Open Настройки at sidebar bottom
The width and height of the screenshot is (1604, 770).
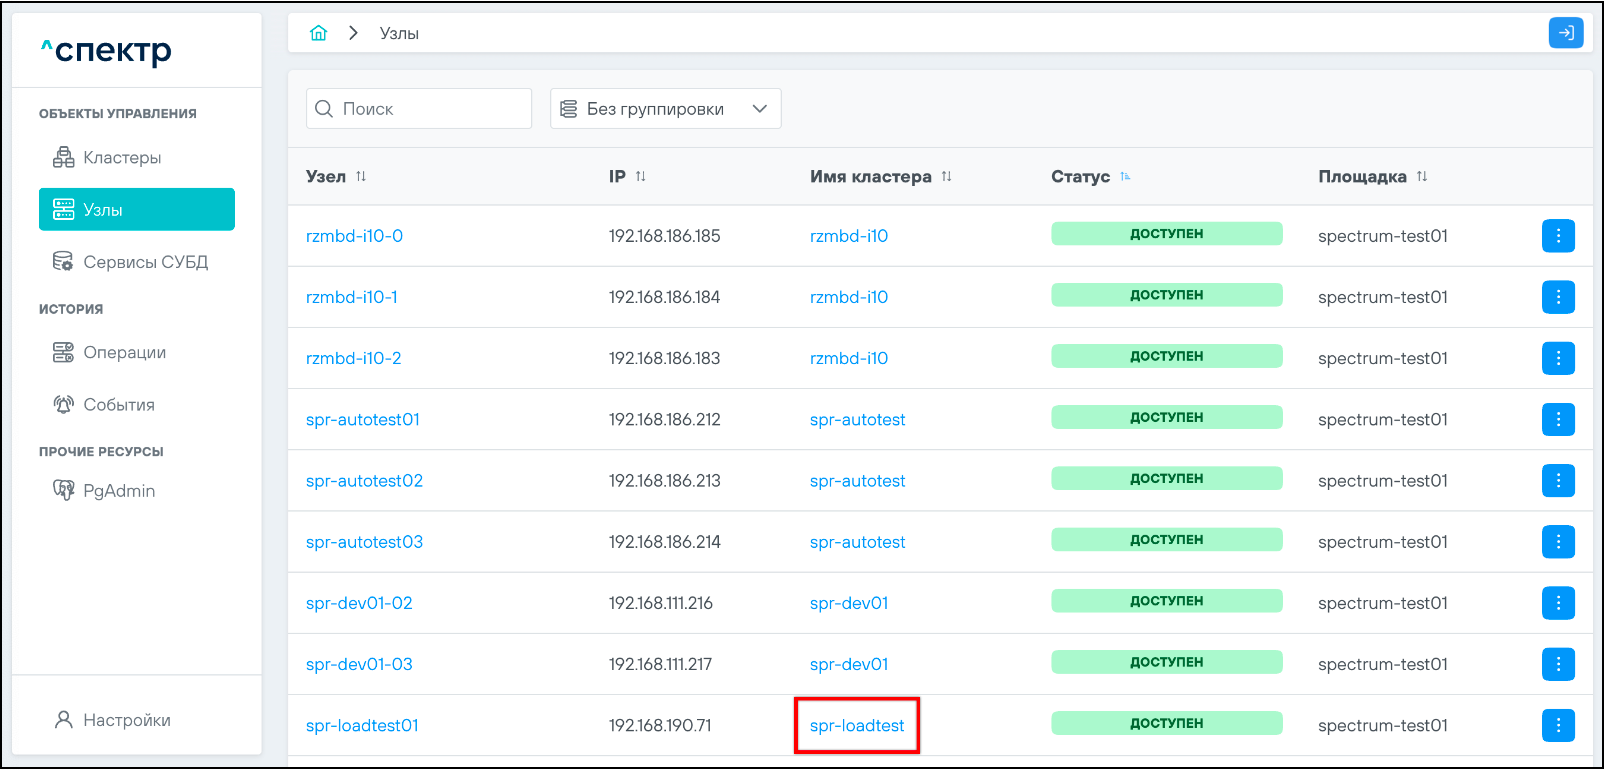pos(126,720)
